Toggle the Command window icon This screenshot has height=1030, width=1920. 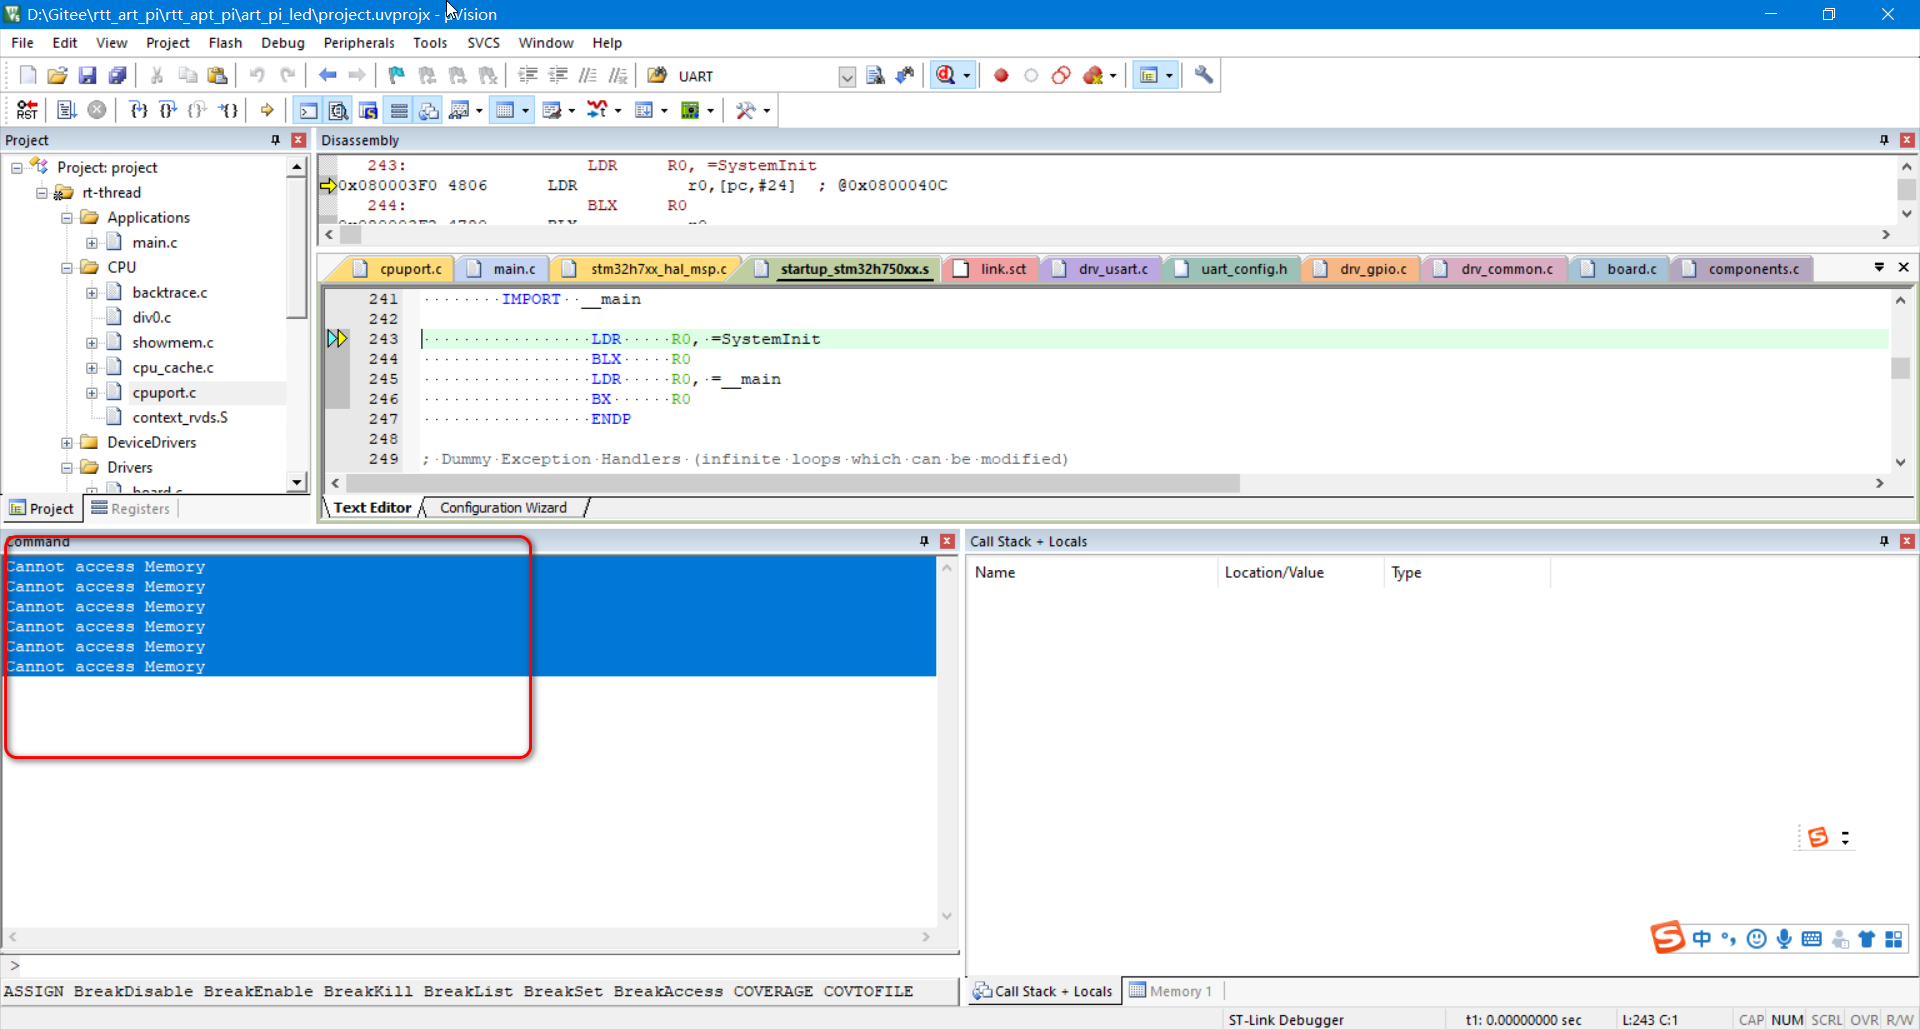309,110
